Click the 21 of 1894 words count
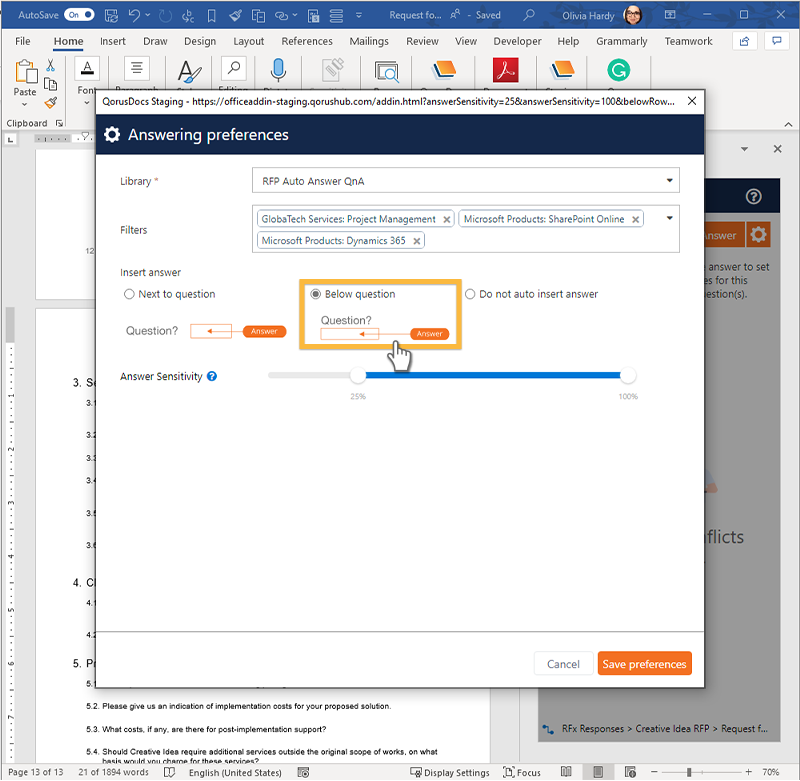The height and width of the screenshot is (781, 800). [x=113, y=772]
